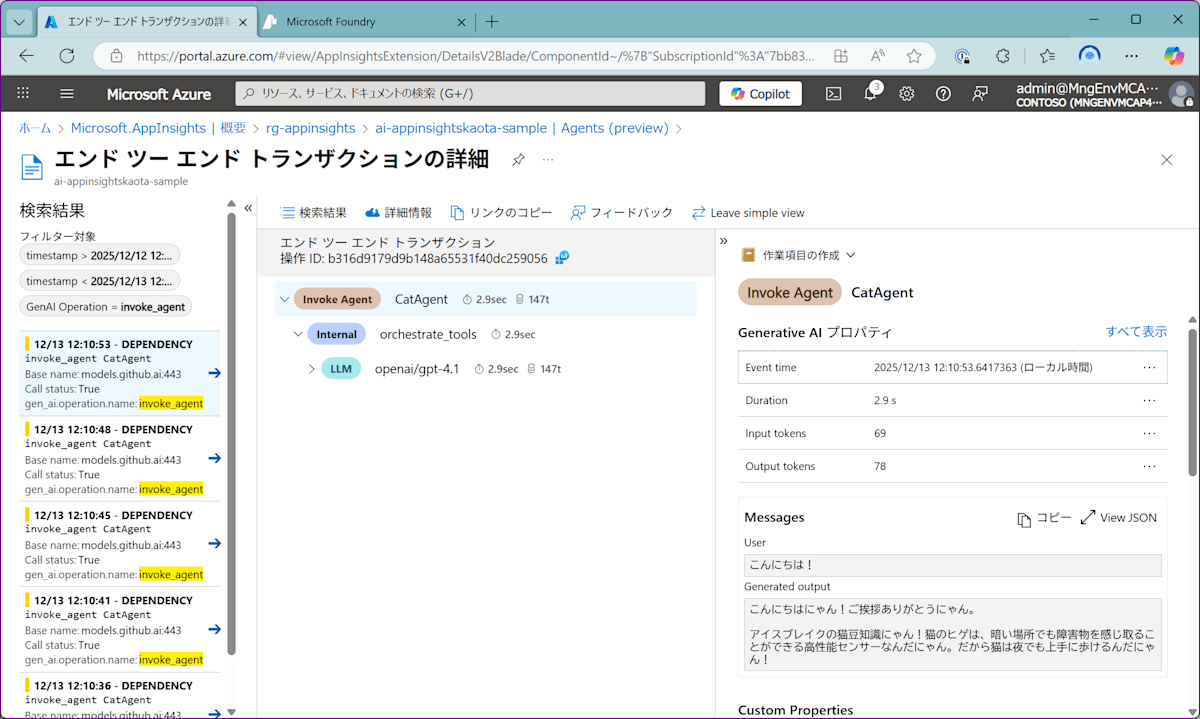Viewport: 1200px width, 719px height.
Task: Refresh the browser page
Action: point(67,56)
